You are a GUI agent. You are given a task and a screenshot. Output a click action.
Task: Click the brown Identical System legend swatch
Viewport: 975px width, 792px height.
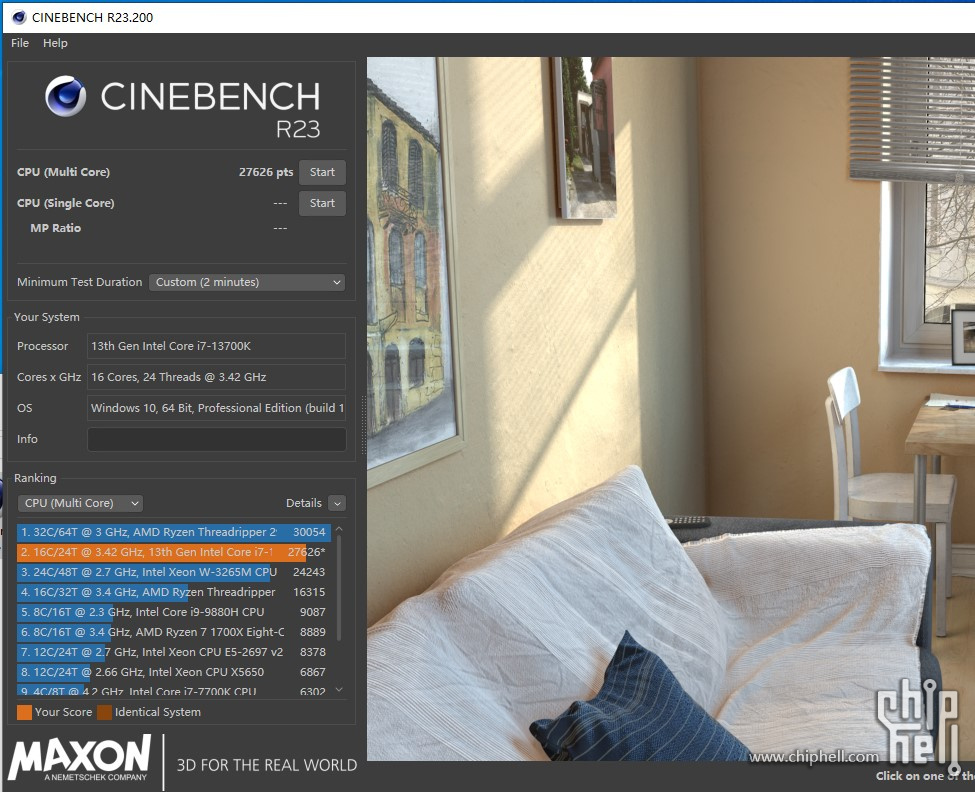(104, 712)
